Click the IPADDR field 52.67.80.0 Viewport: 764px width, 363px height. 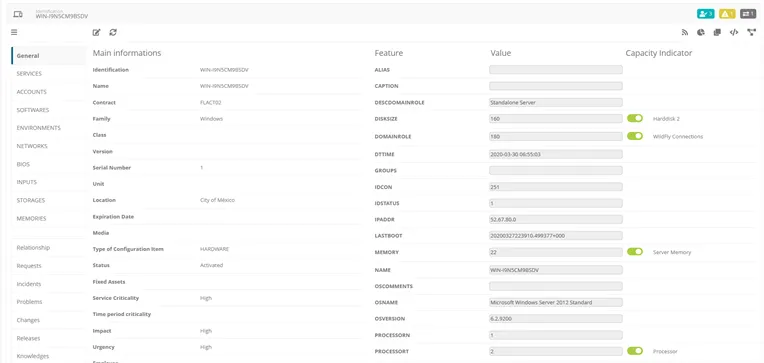pos(555,220)
